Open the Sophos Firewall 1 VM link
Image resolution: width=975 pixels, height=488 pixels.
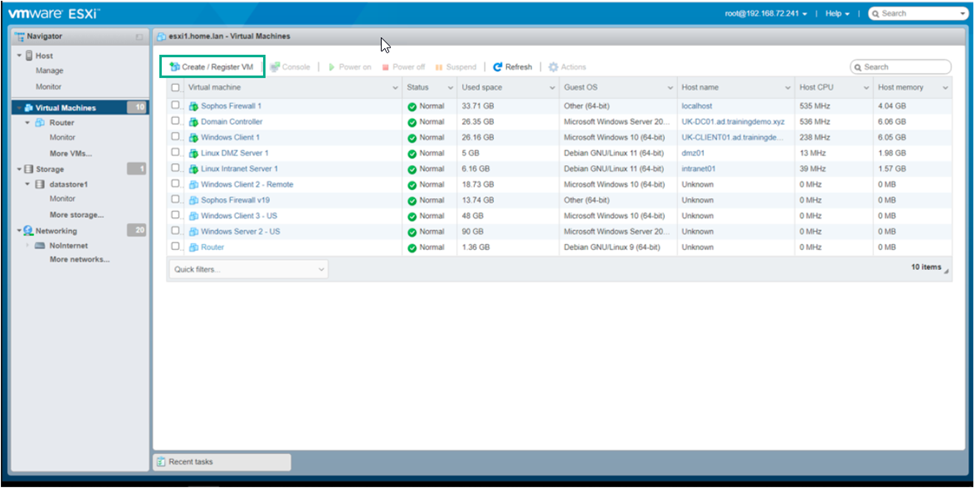[231, 106]
